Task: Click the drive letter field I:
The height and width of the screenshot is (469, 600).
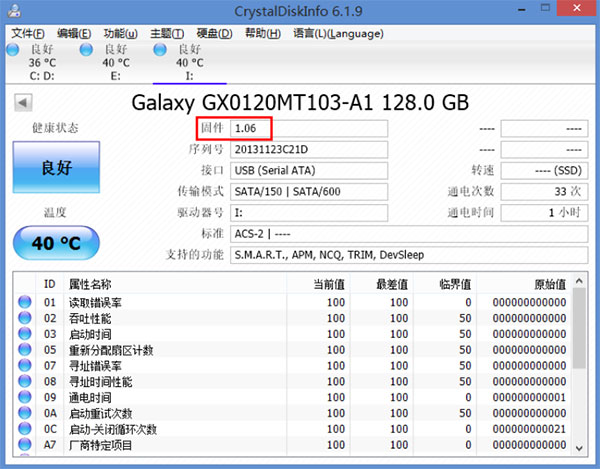Action: tap(309, 213)
